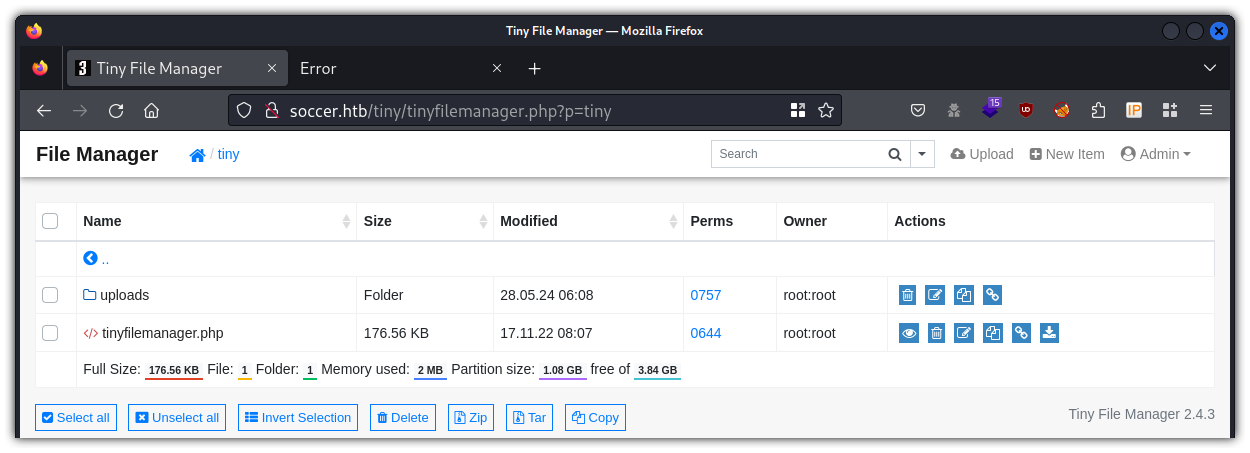
Task: Click the download icon for tinyfilemanager.php
Action: (x=1049, y=333)
